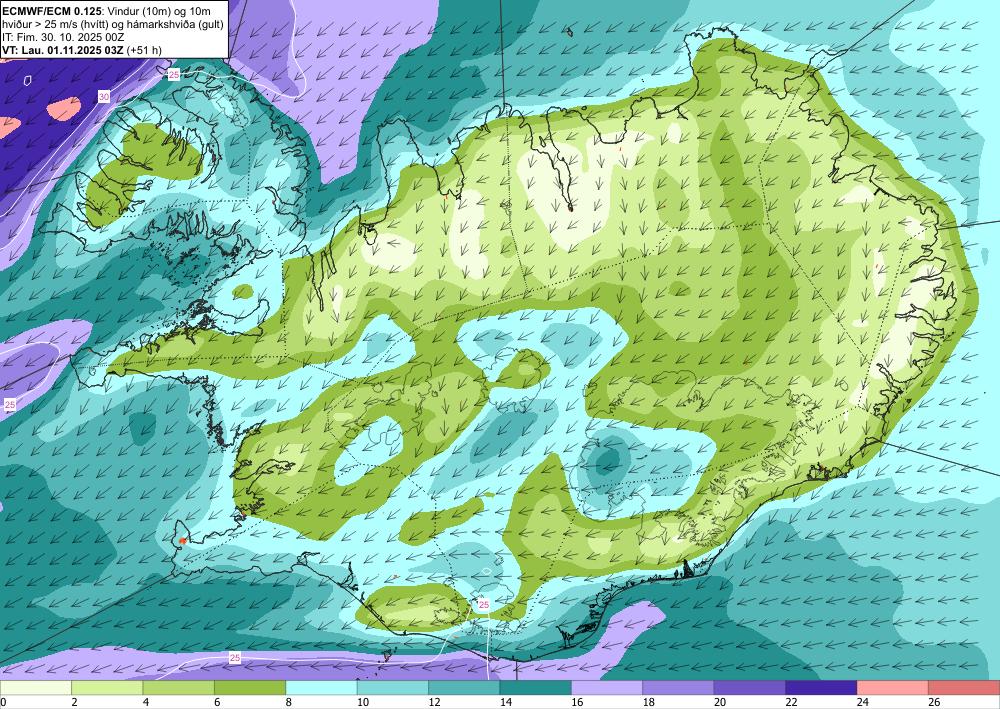1000x709 pixels.
Task: Click the legend scale value '6'
Action: (x=217, y=703)
